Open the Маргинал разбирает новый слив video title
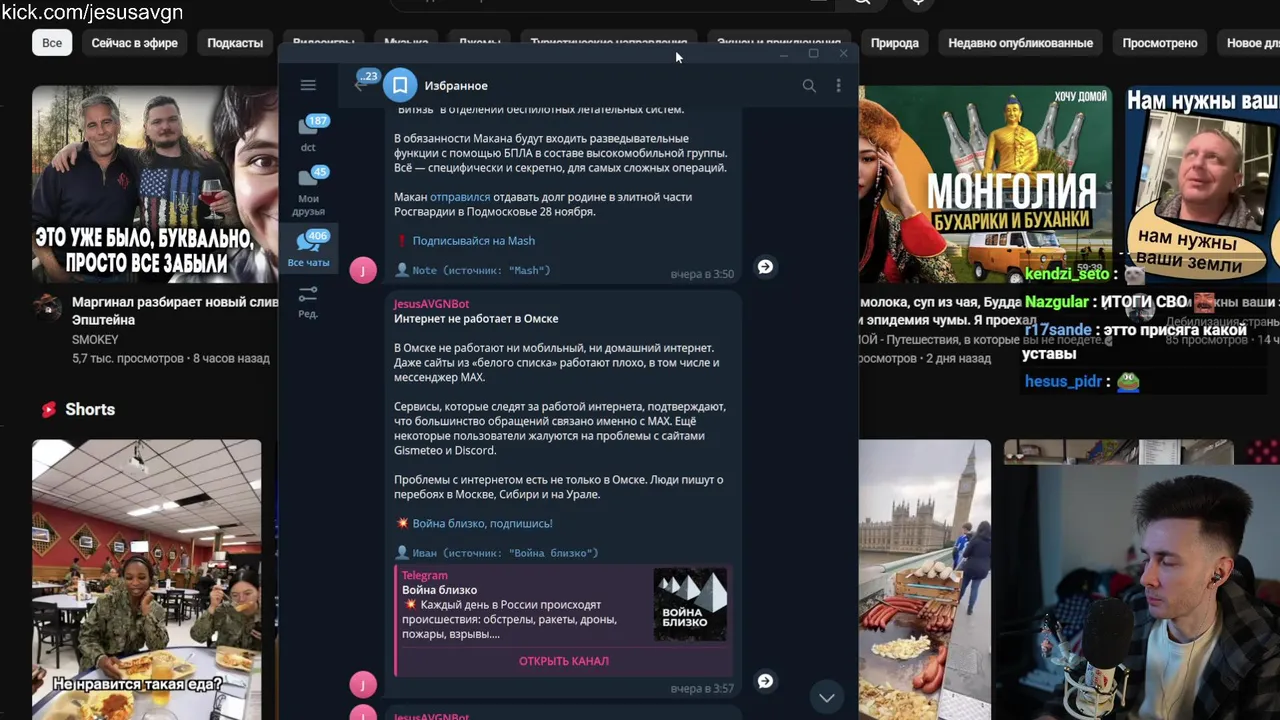The height and width of the screenshot is (720, 1280). [174, 311]
